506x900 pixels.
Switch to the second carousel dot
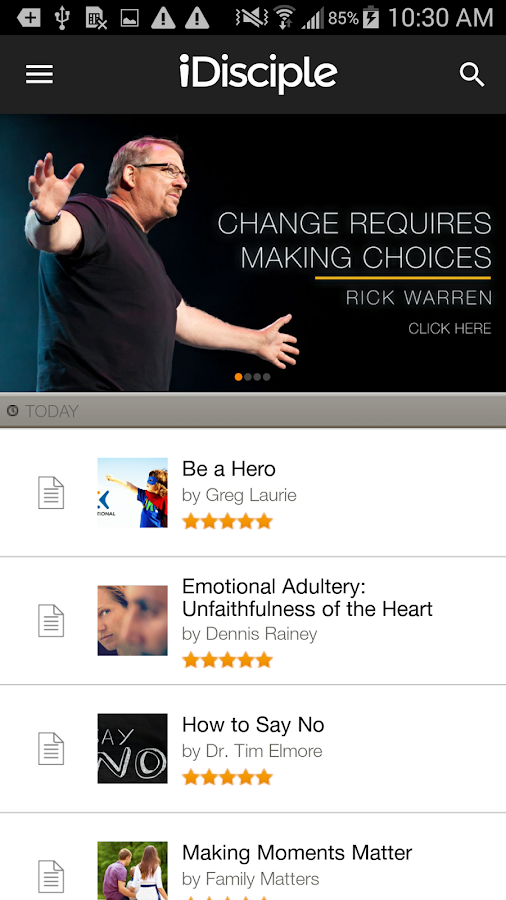(248, 377)
